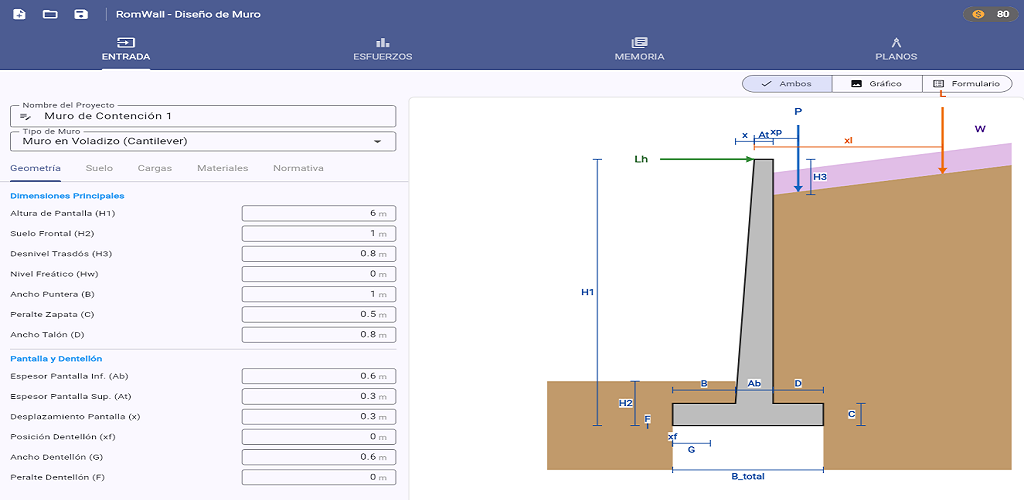
Task: Click the coin credits badge showing 80
Action: point(990,14)
